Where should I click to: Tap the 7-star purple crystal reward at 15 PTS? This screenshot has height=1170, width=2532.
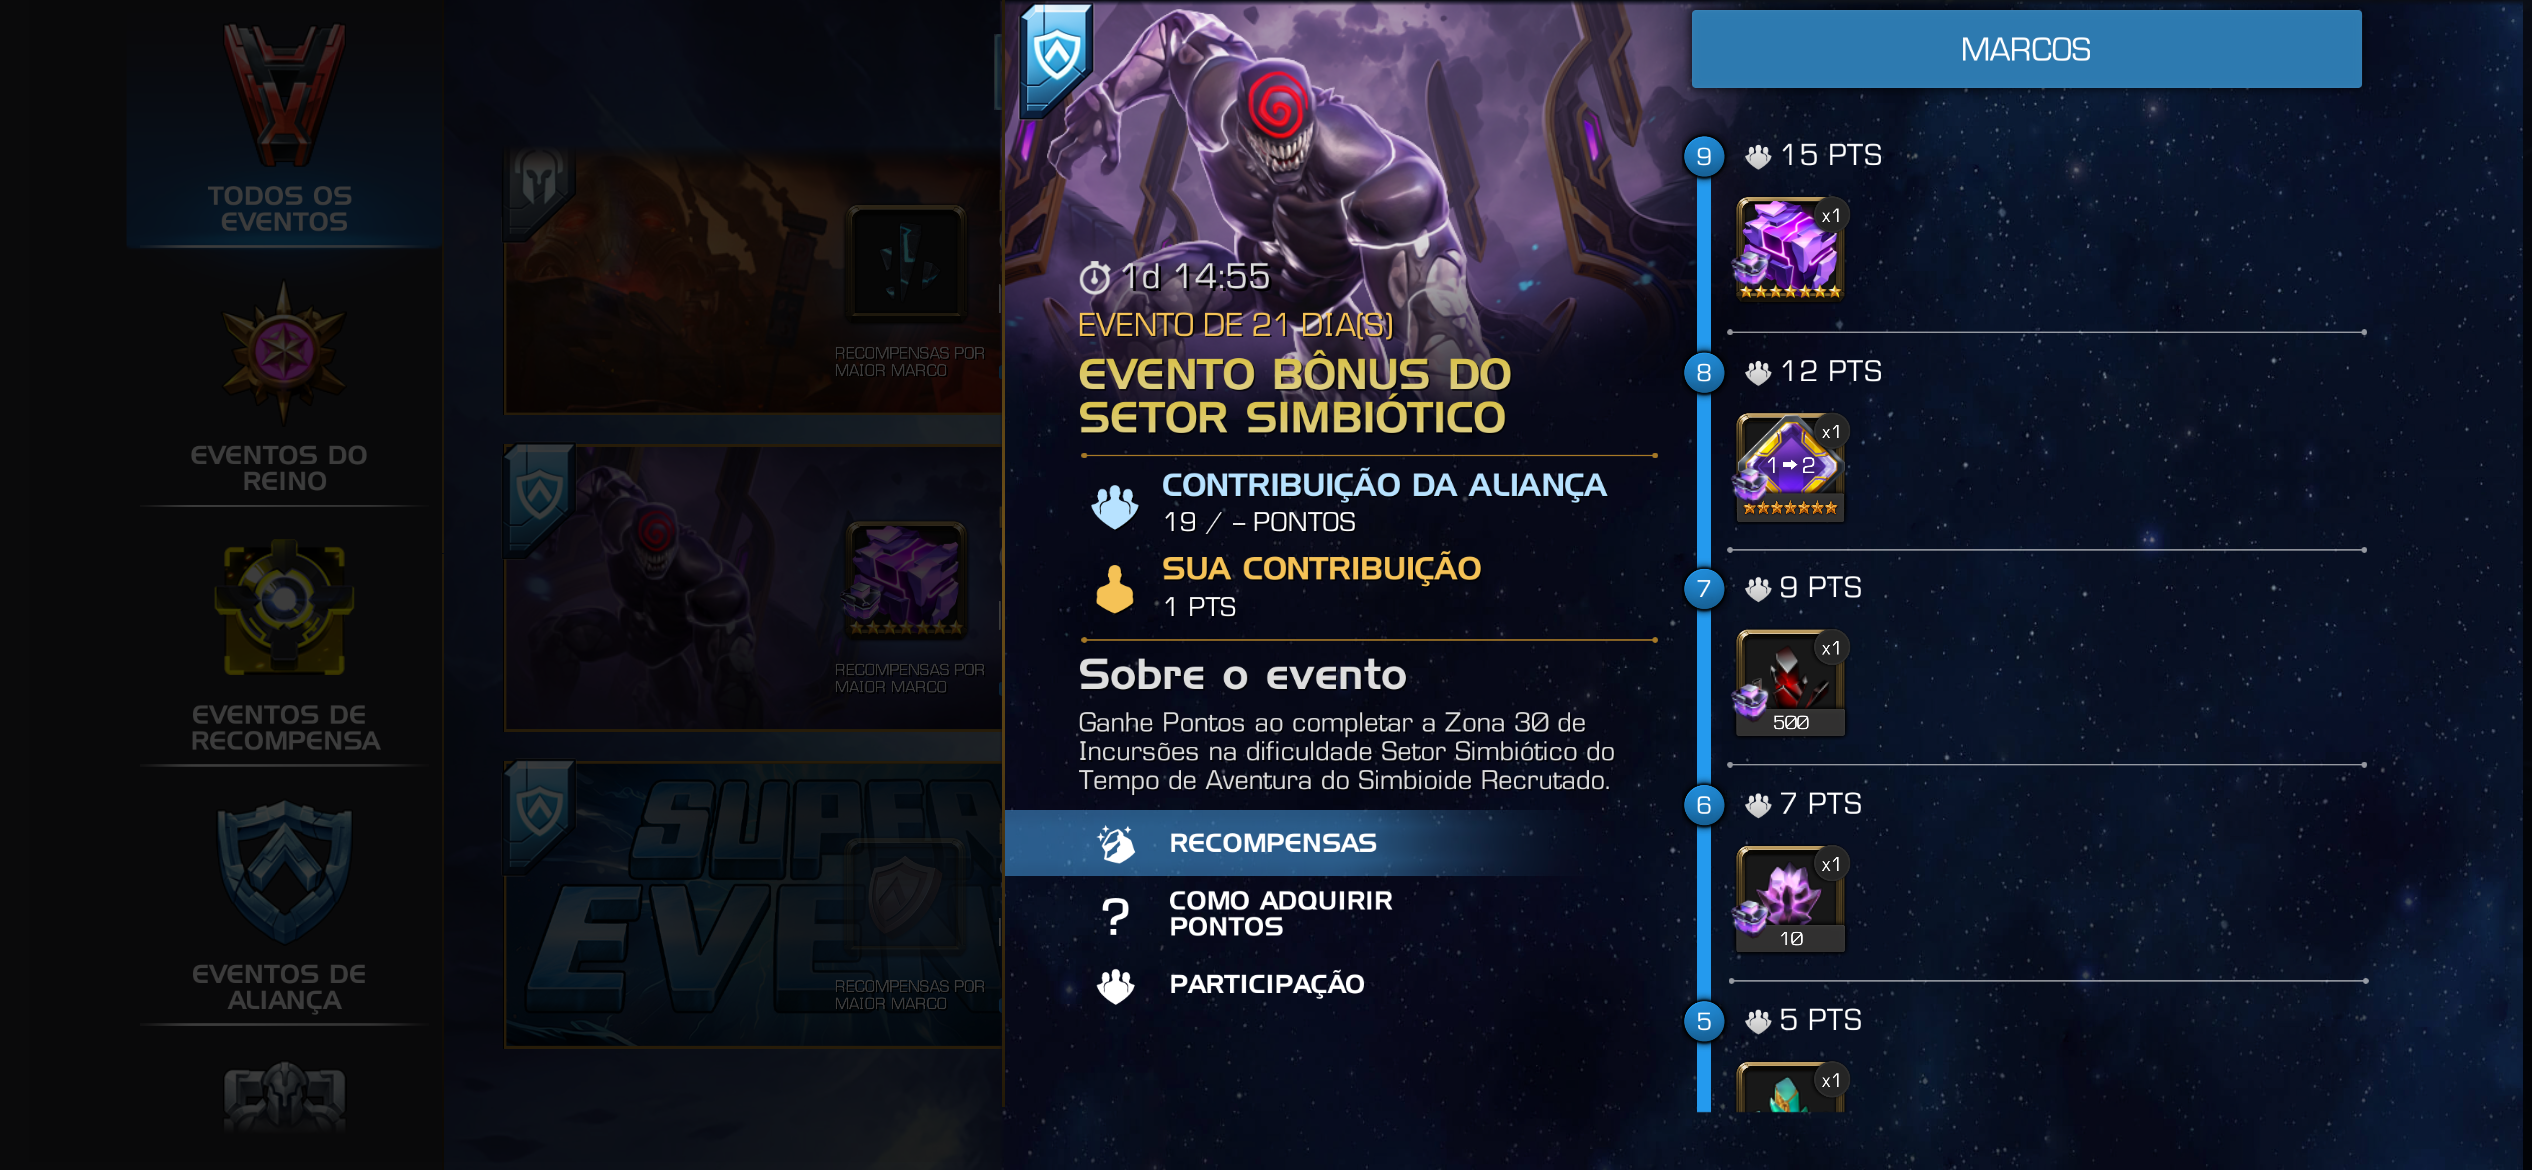(1790, 249)
